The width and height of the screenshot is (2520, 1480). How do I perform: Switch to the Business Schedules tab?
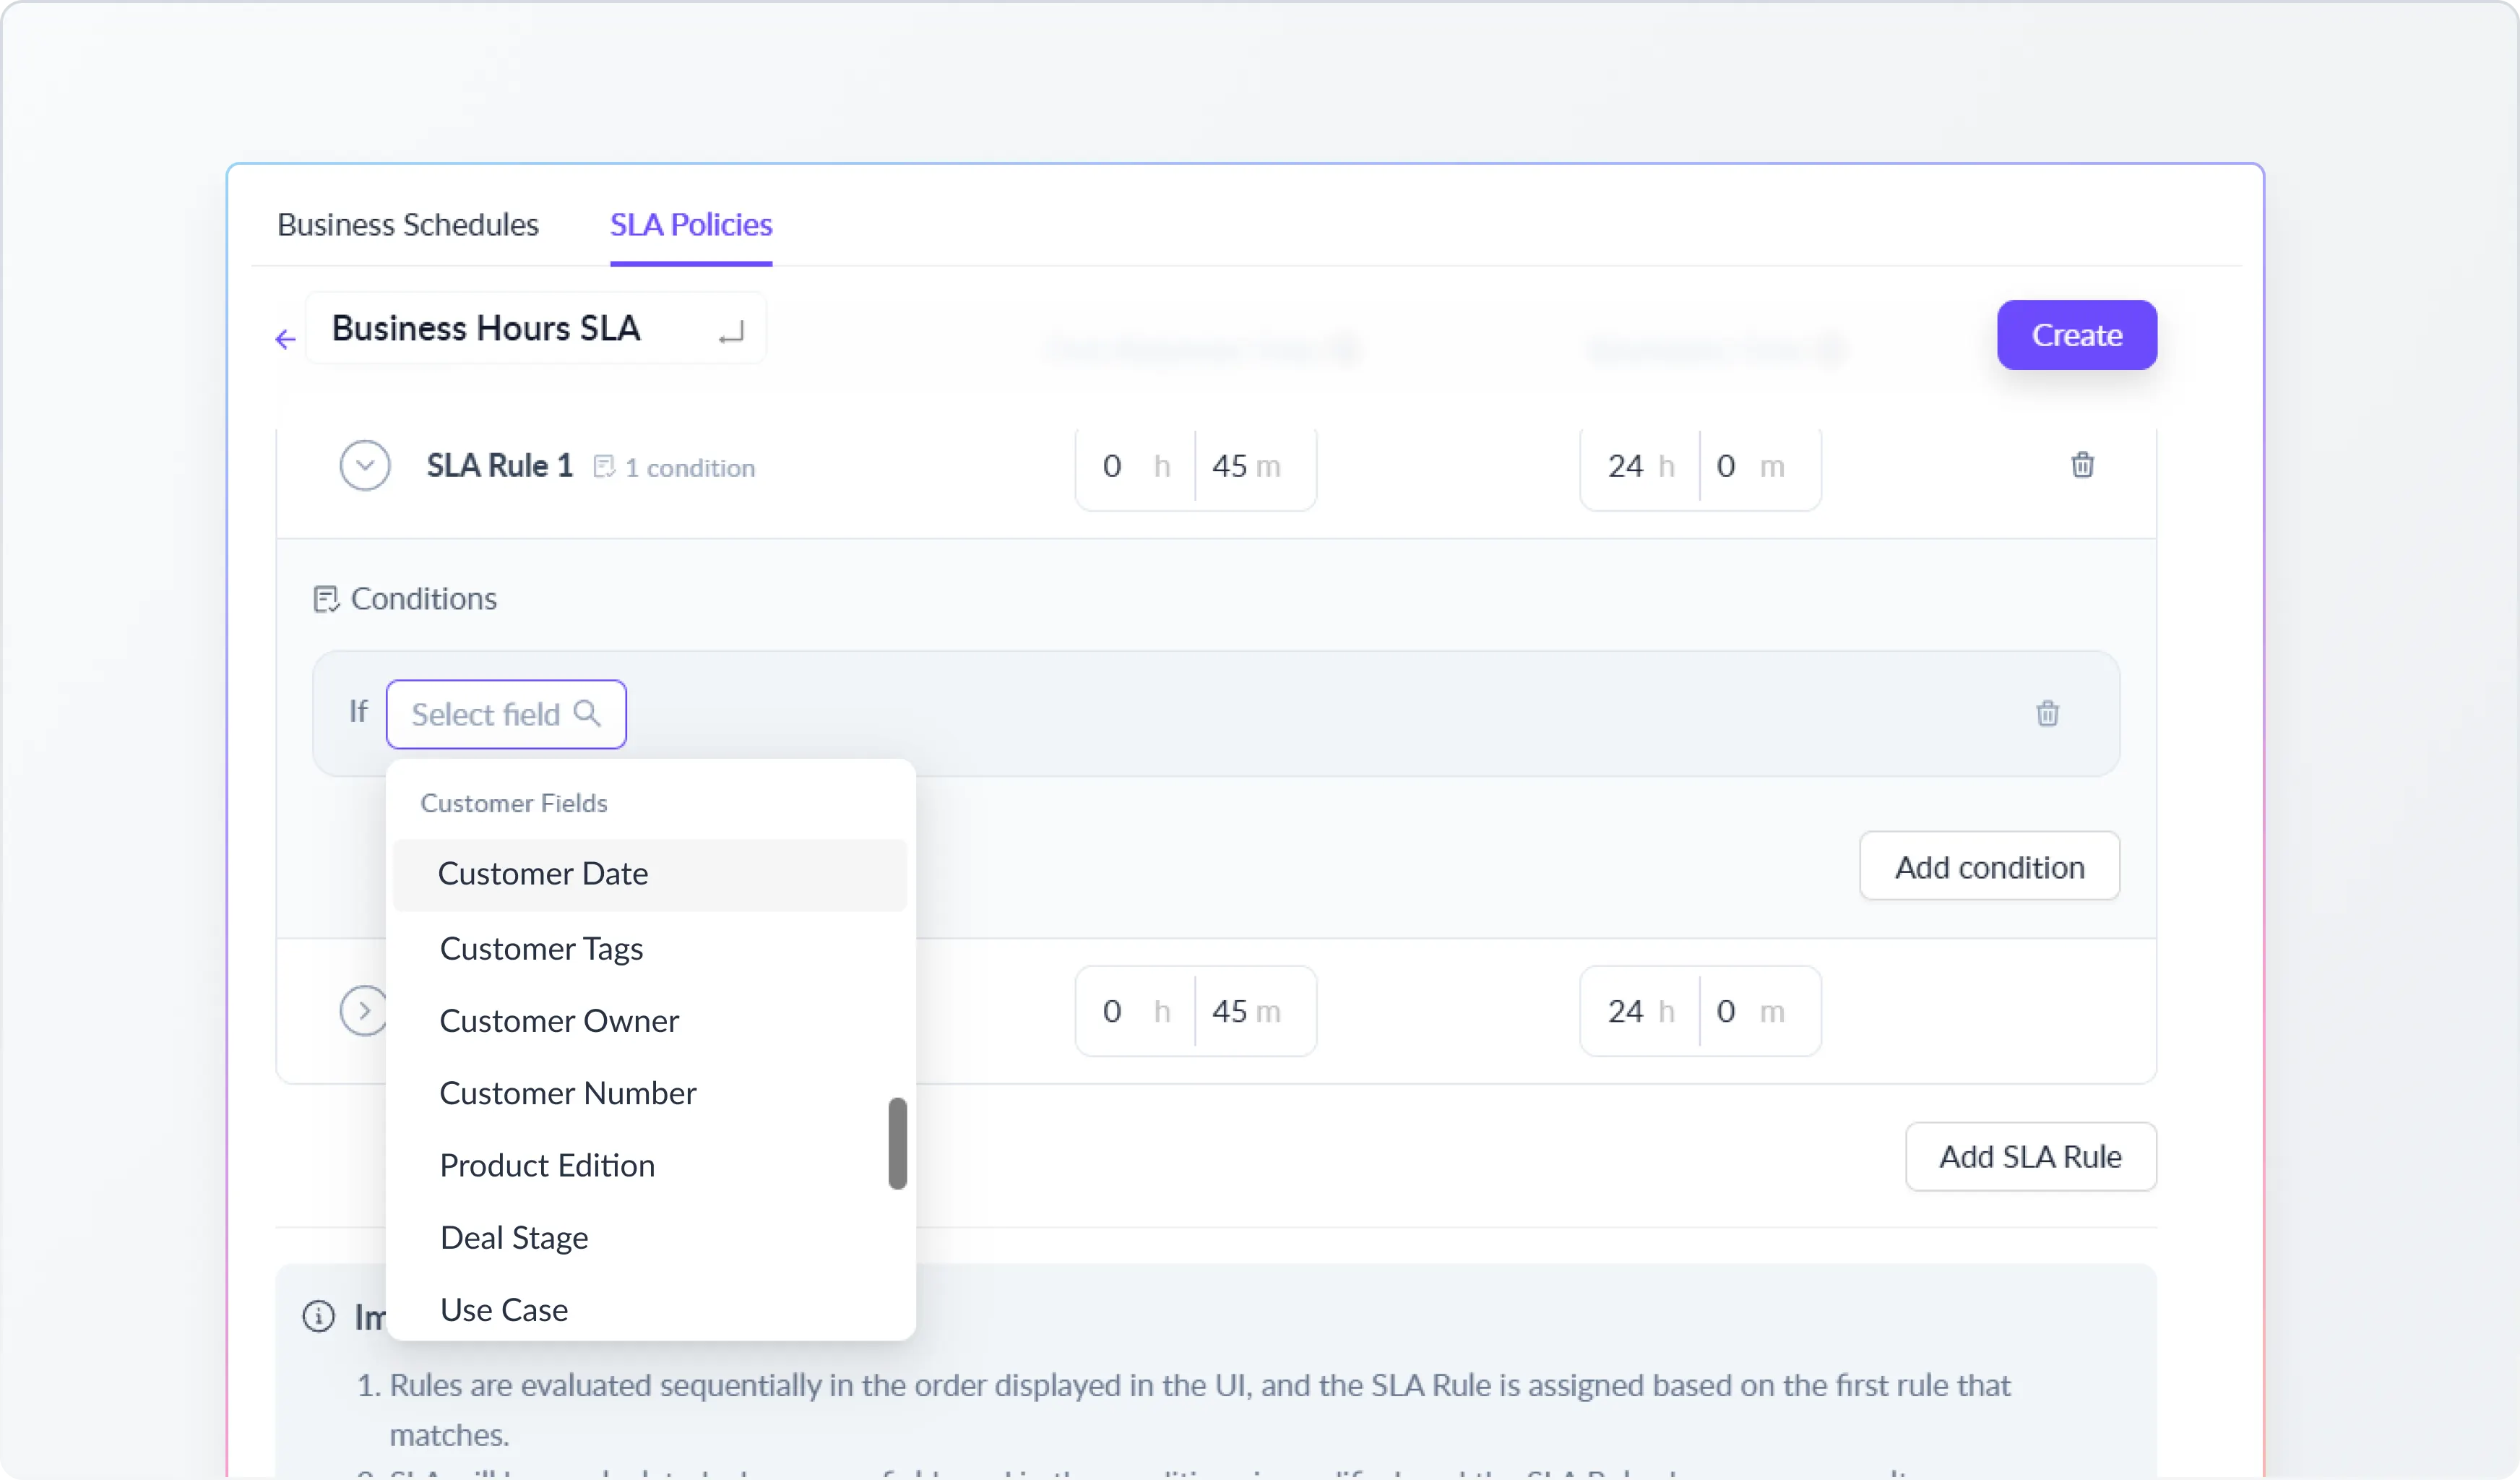click(x=407, y=225)
